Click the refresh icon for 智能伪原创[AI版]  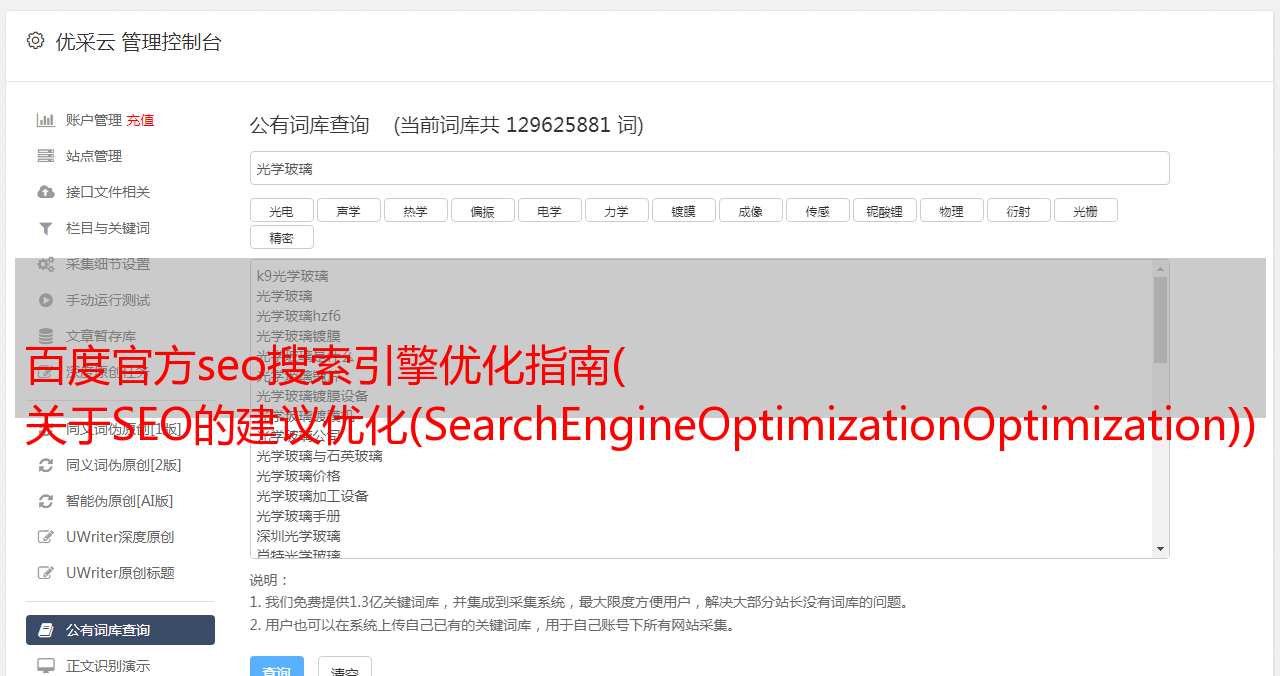[46, 501]
